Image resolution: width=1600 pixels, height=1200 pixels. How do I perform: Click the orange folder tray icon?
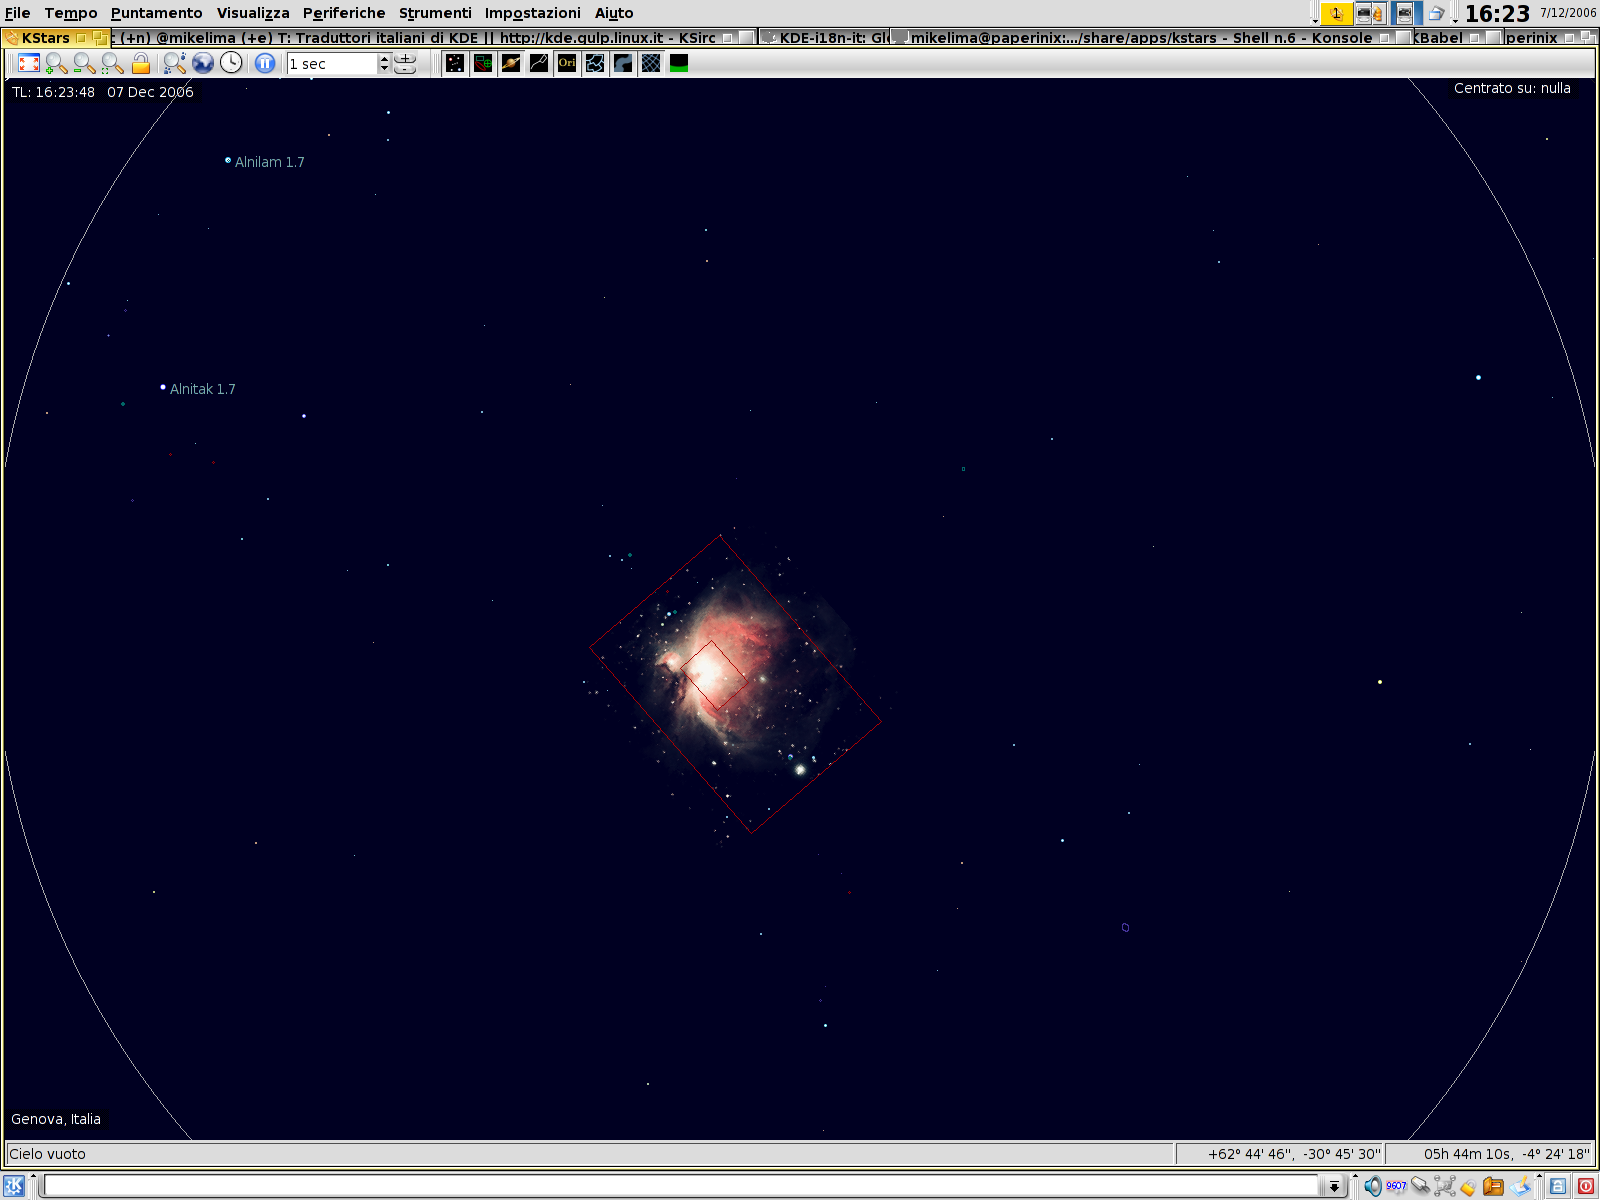pyautogui.click(x=1493, y=1186)
